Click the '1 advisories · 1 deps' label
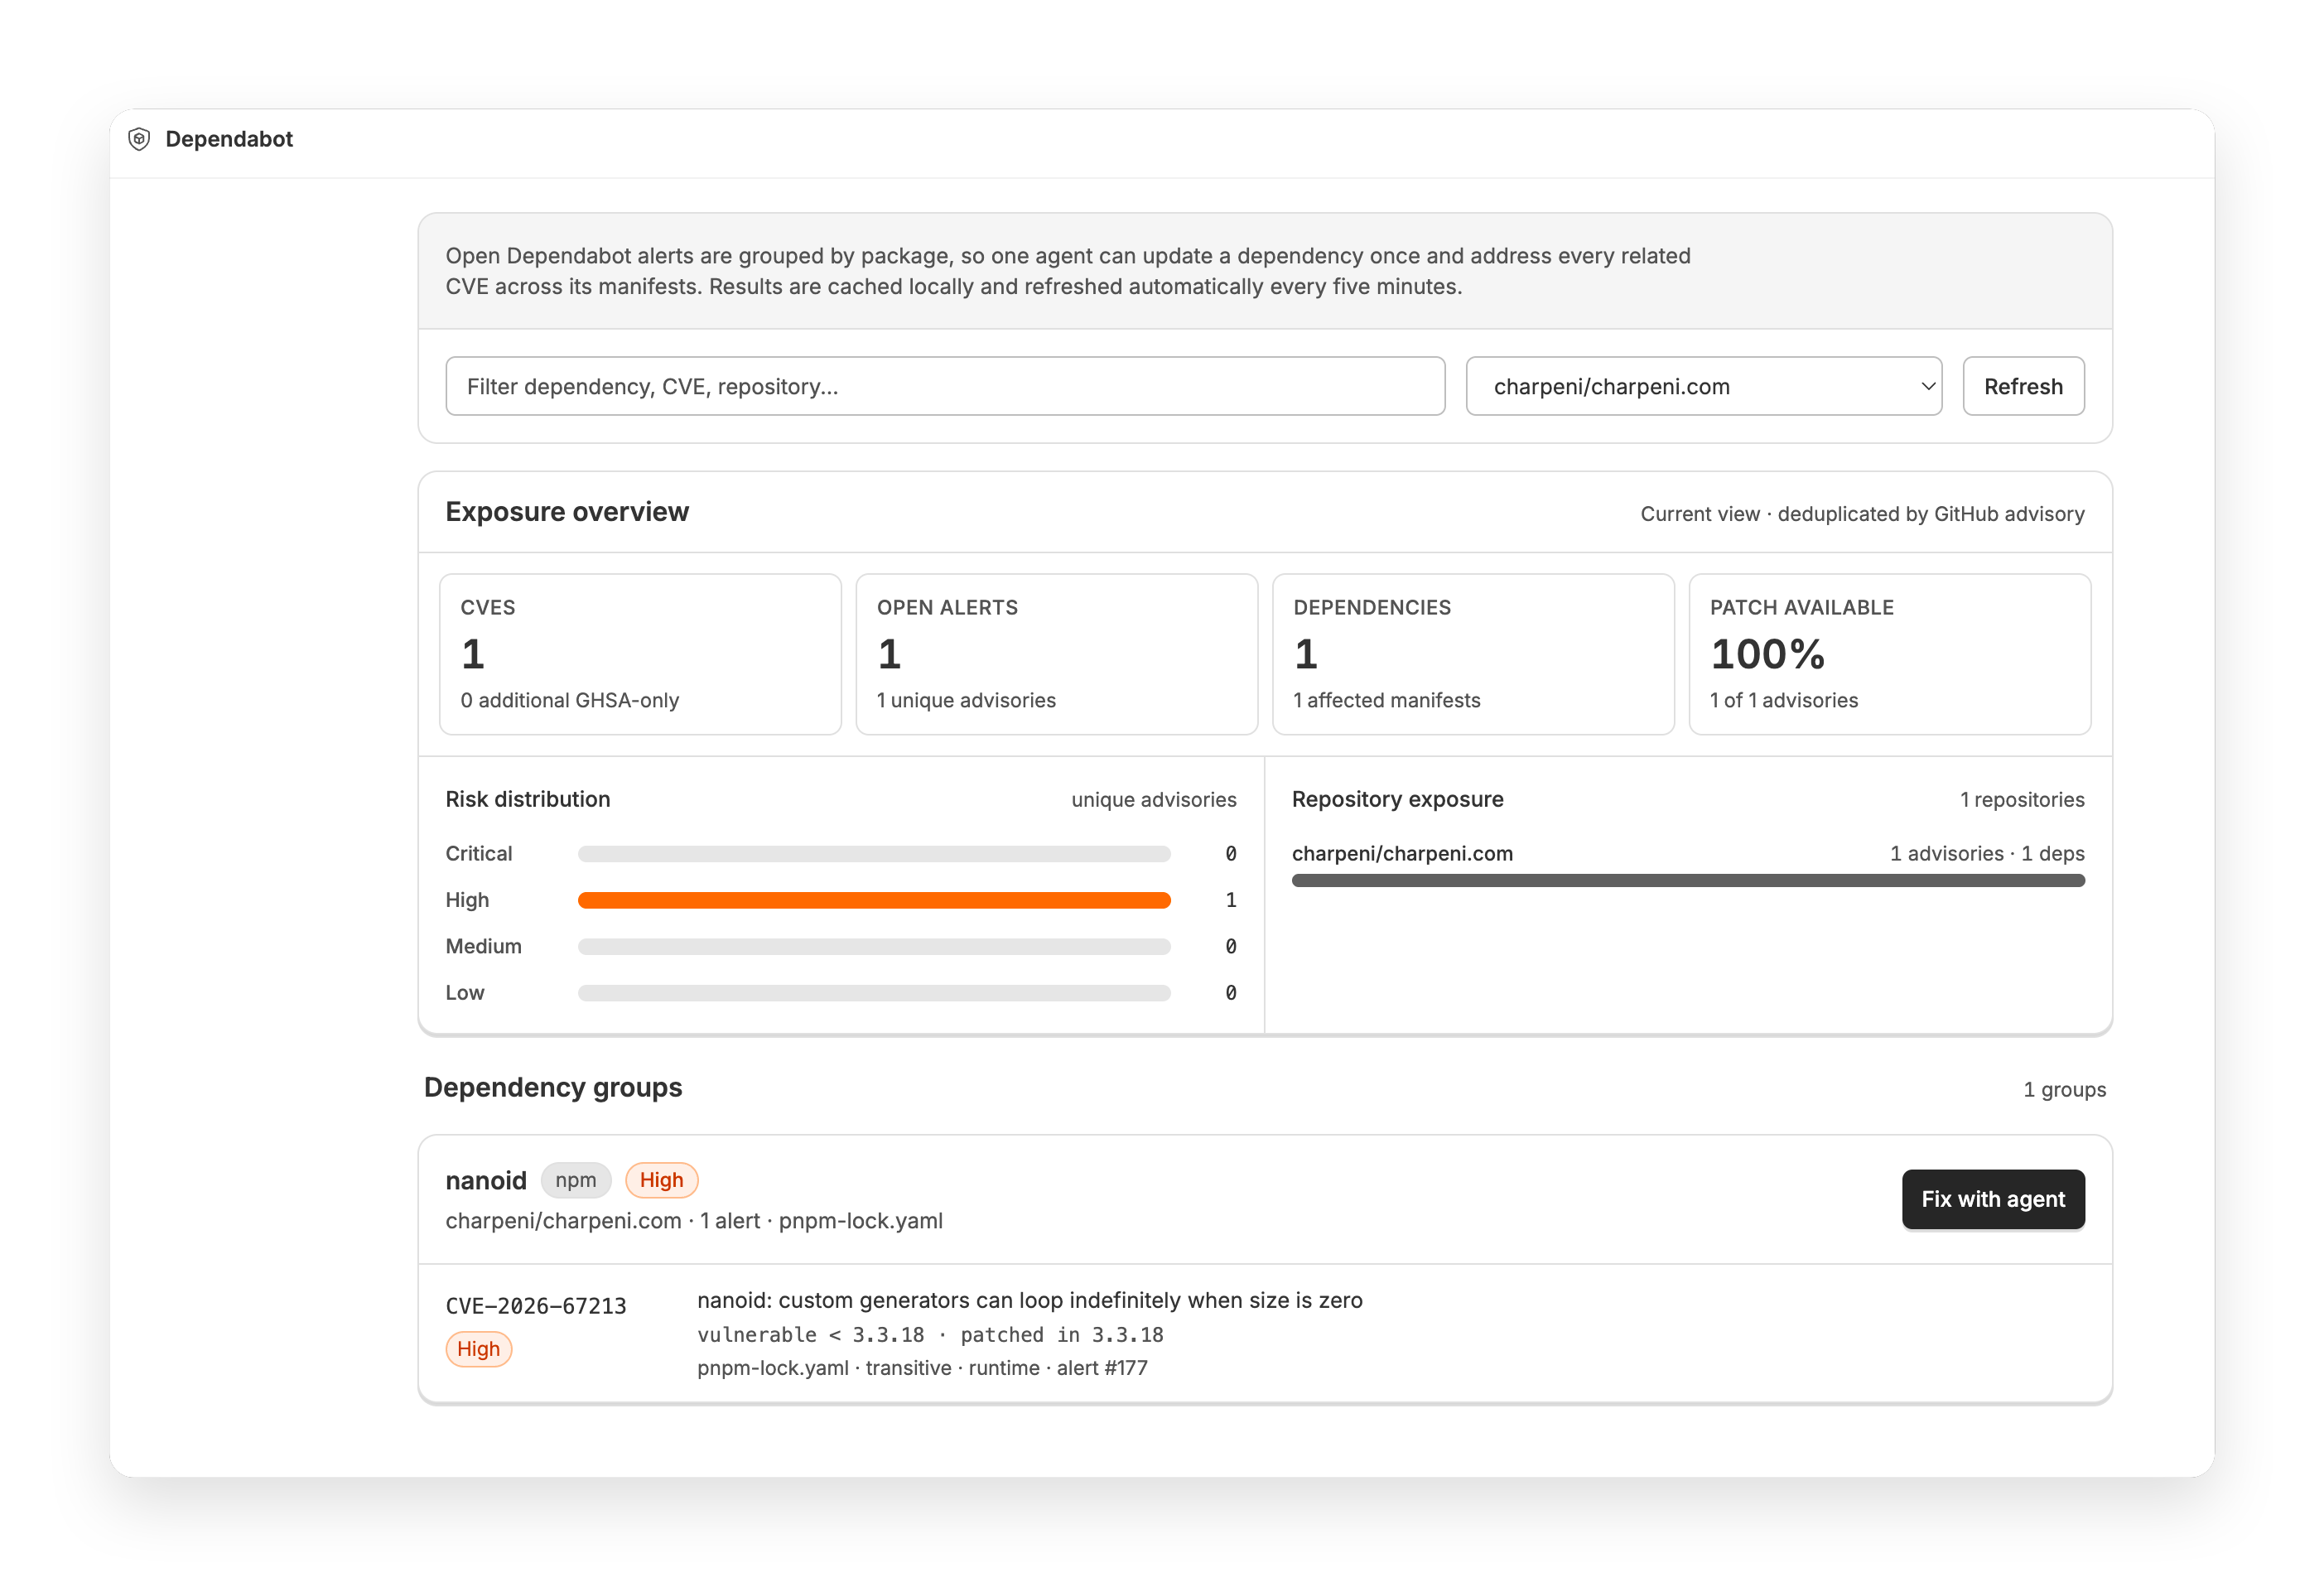The height and width of the screenshot is (1587, 2324). (1987, 853)
